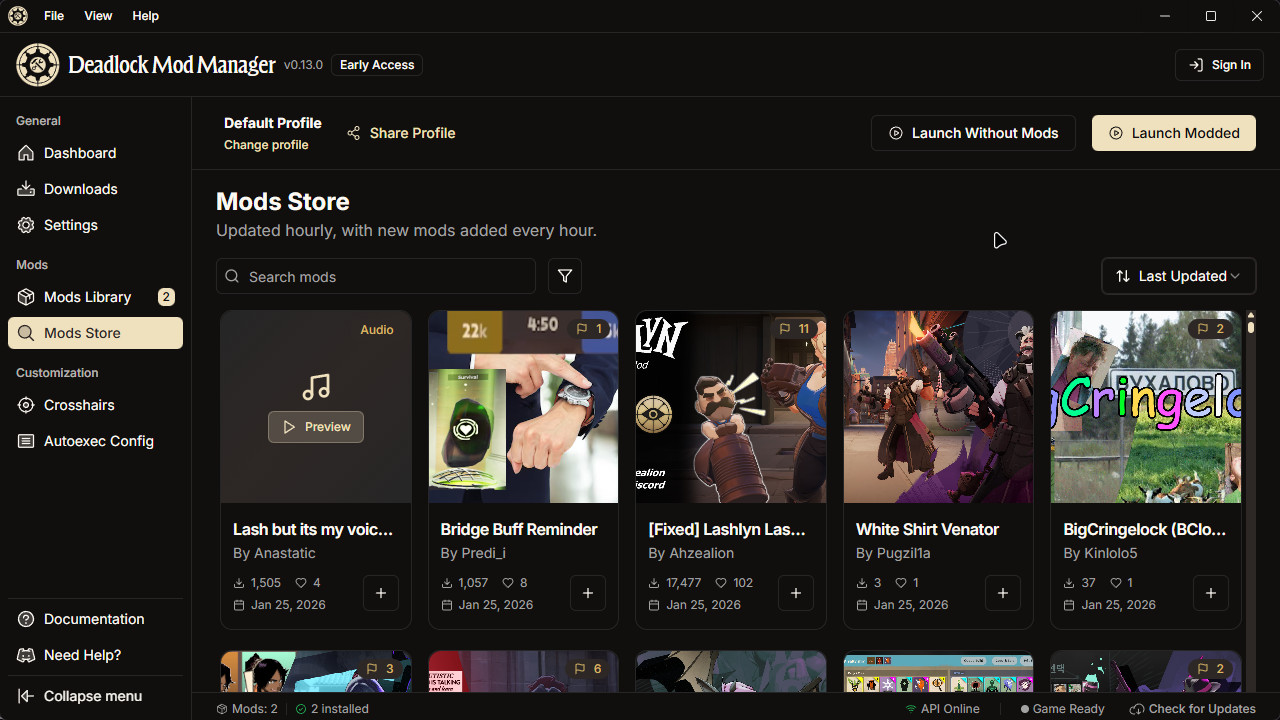Open the filter icon beside search
The image size is (1280, 720).
tap(564, 276)
